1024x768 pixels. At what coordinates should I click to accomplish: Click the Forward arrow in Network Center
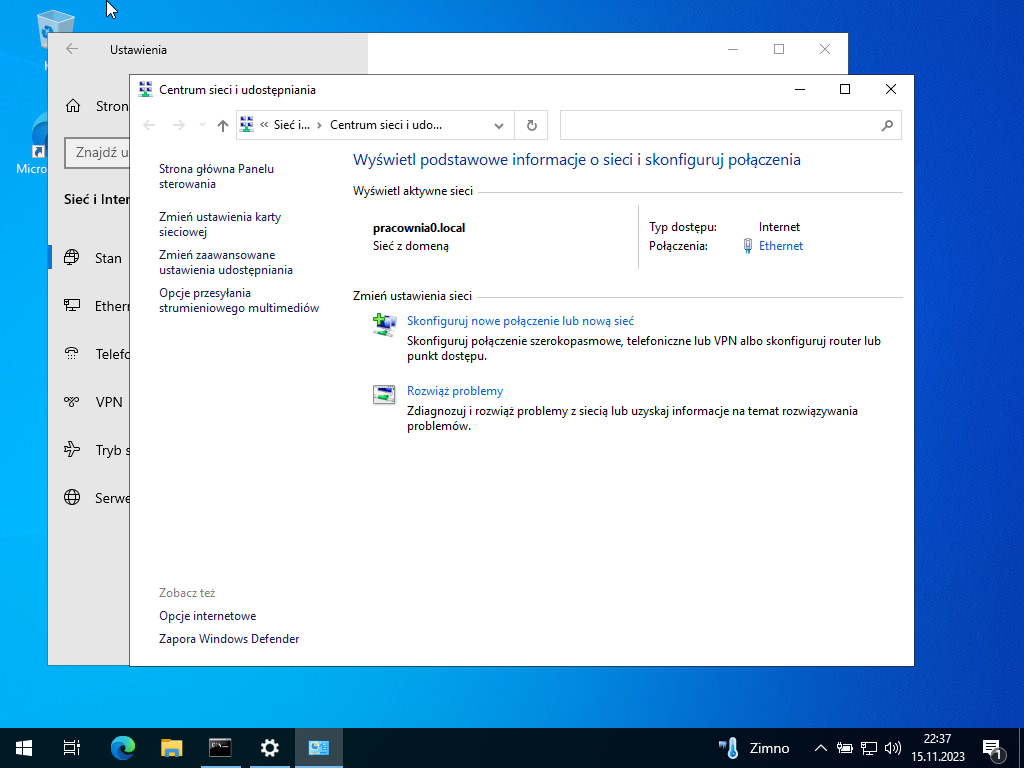coord(178,125)
